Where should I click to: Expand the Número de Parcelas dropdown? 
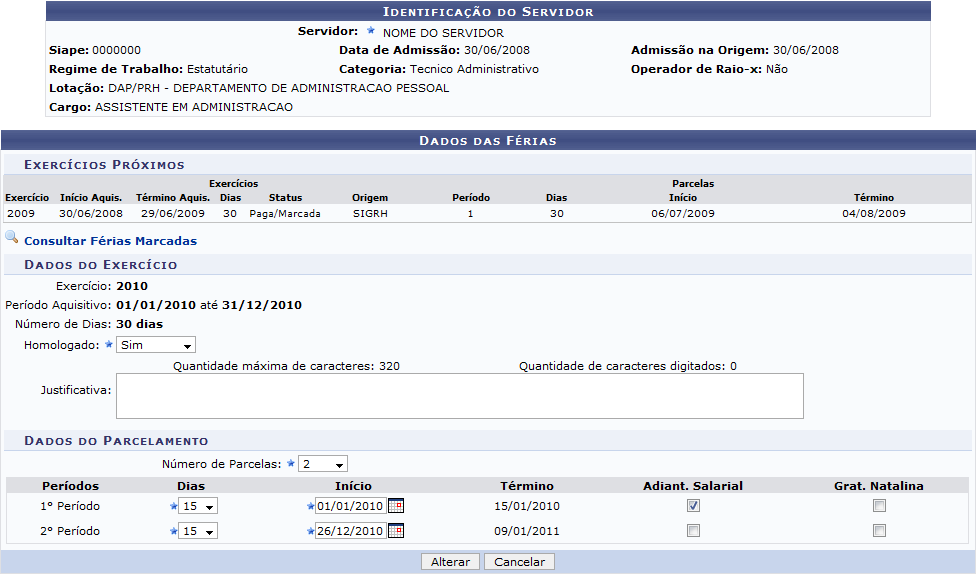pyautogui.click(x=322, y=464)
